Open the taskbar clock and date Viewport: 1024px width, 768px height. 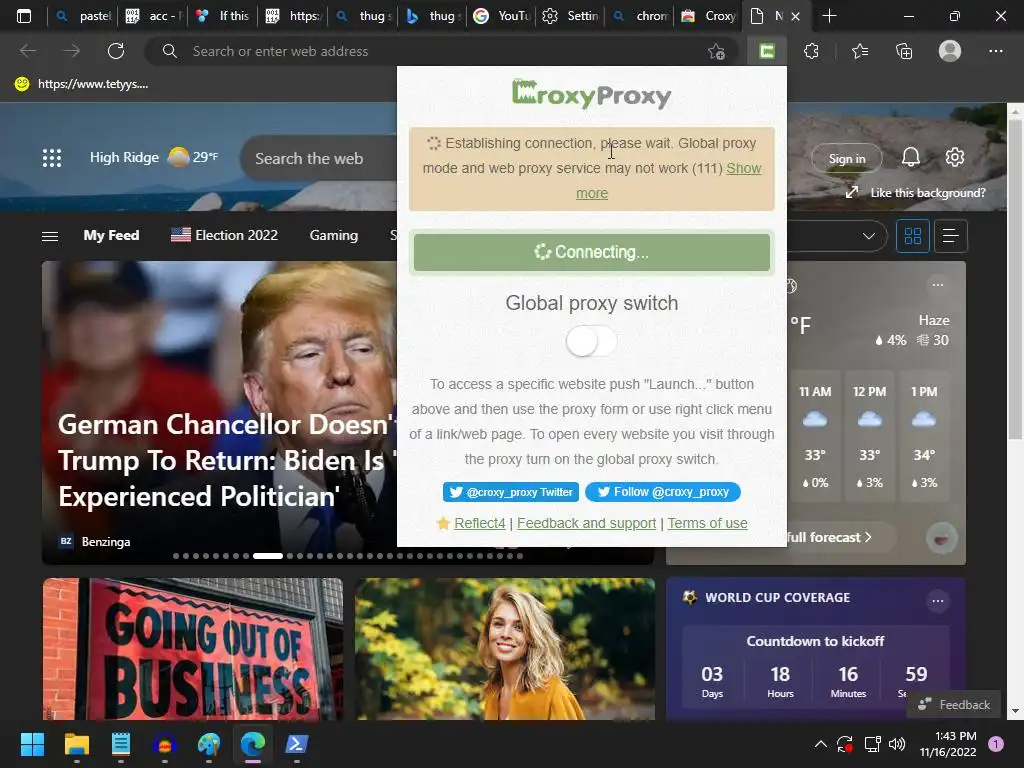point(948,744)
